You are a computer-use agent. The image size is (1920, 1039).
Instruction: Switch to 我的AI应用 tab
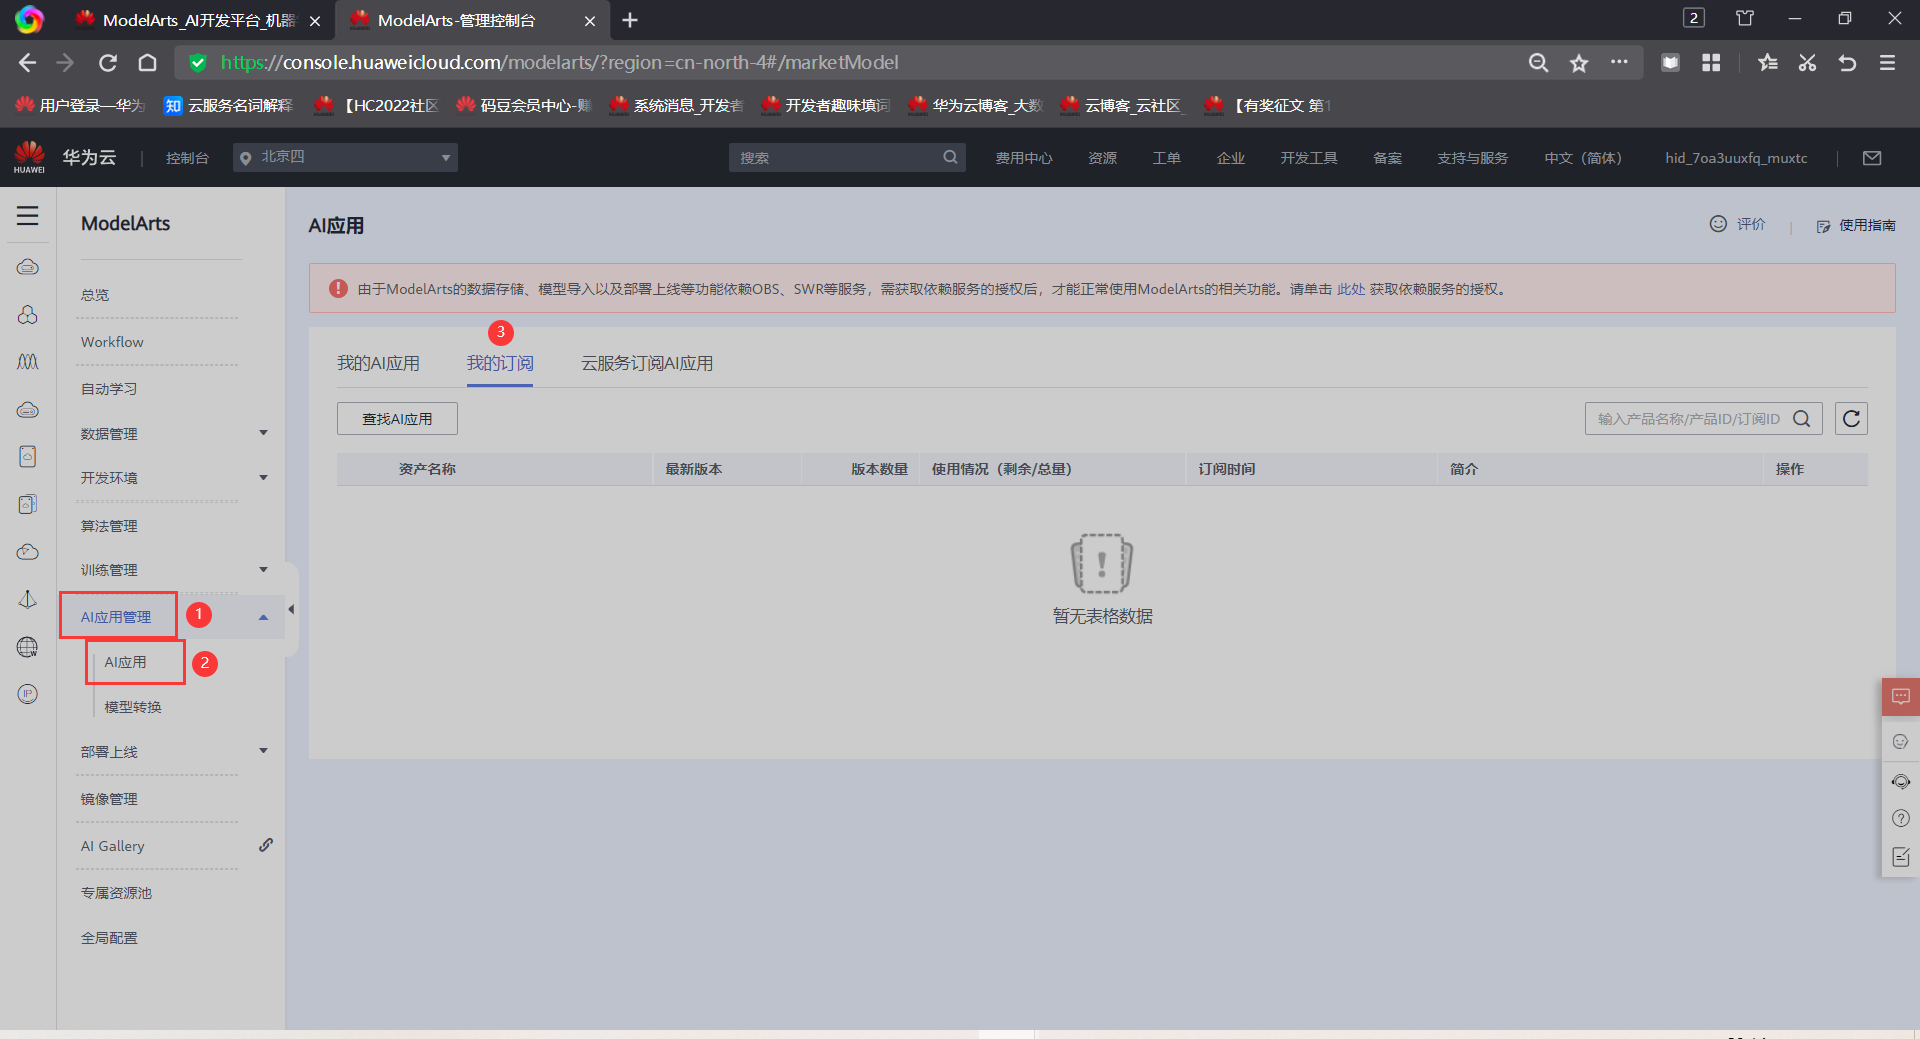click(x=378, y=363)
